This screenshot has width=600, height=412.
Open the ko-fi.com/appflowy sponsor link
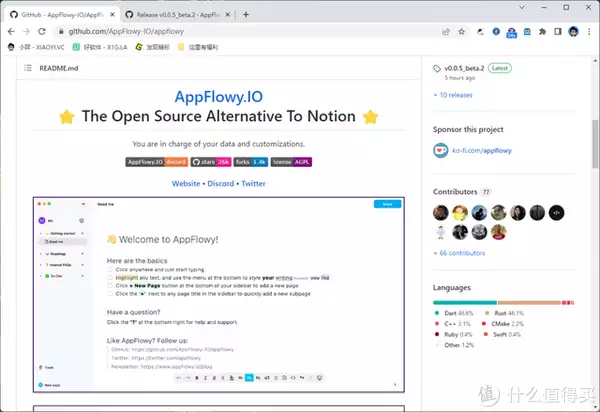[482, 151]
